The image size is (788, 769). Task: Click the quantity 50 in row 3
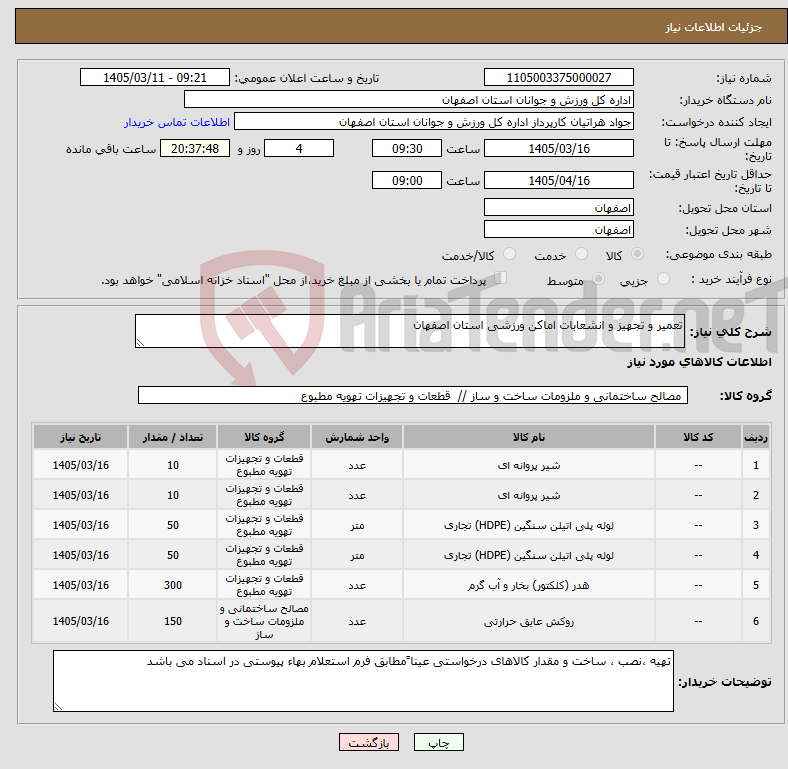(172, 525)
